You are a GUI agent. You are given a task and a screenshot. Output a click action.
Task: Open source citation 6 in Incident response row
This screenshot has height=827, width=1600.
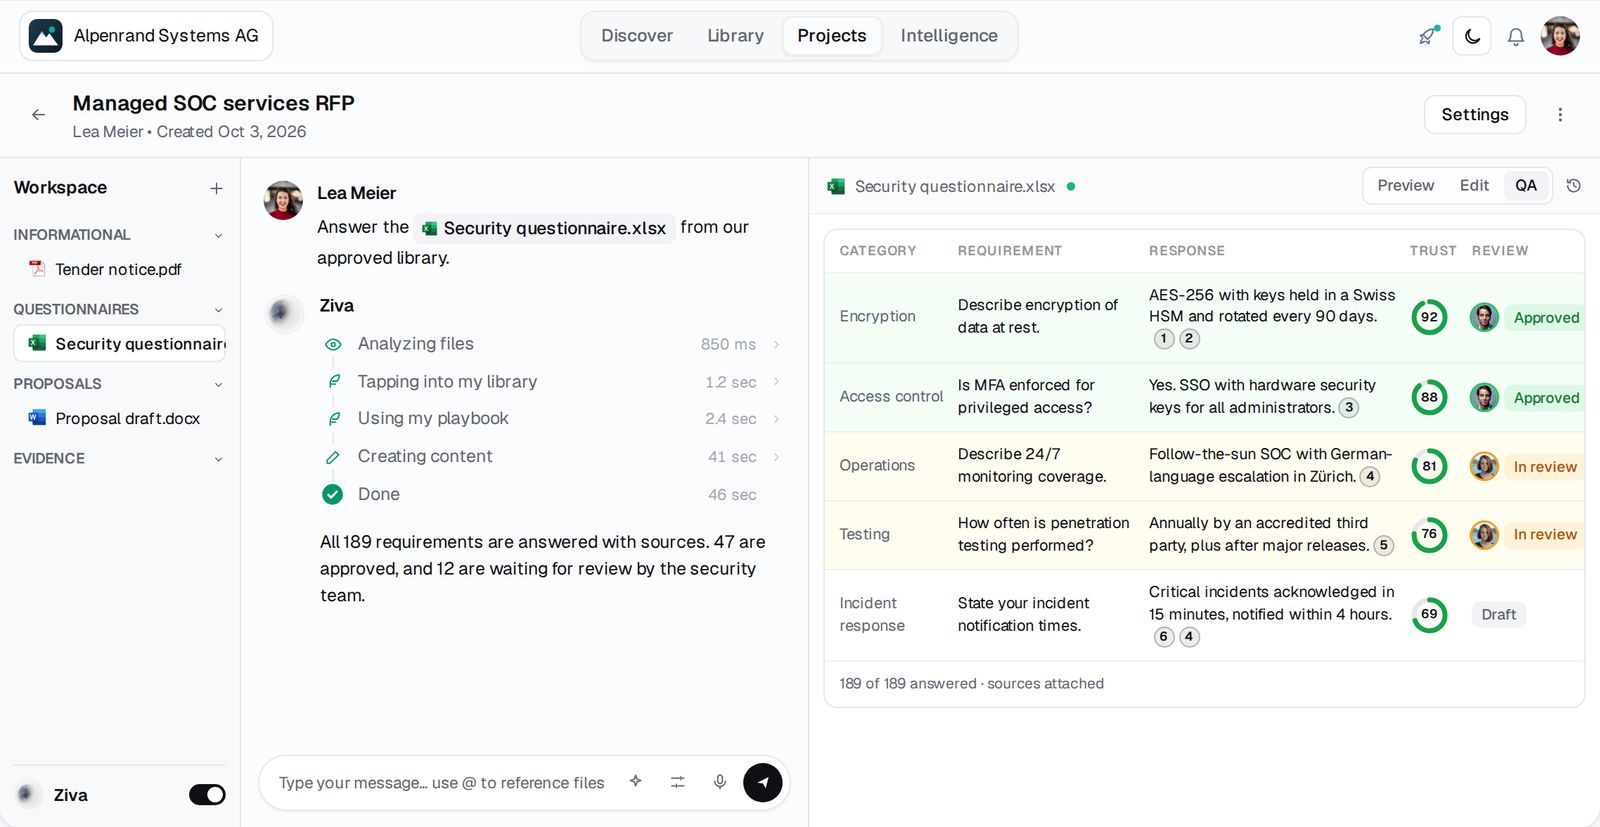(x=1164, y=637)
